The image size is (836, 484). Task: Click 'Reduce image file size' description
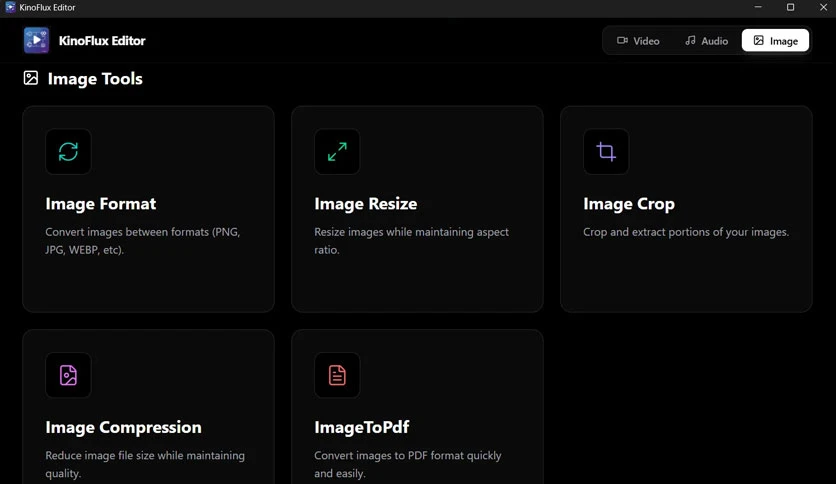pos(145,464)
